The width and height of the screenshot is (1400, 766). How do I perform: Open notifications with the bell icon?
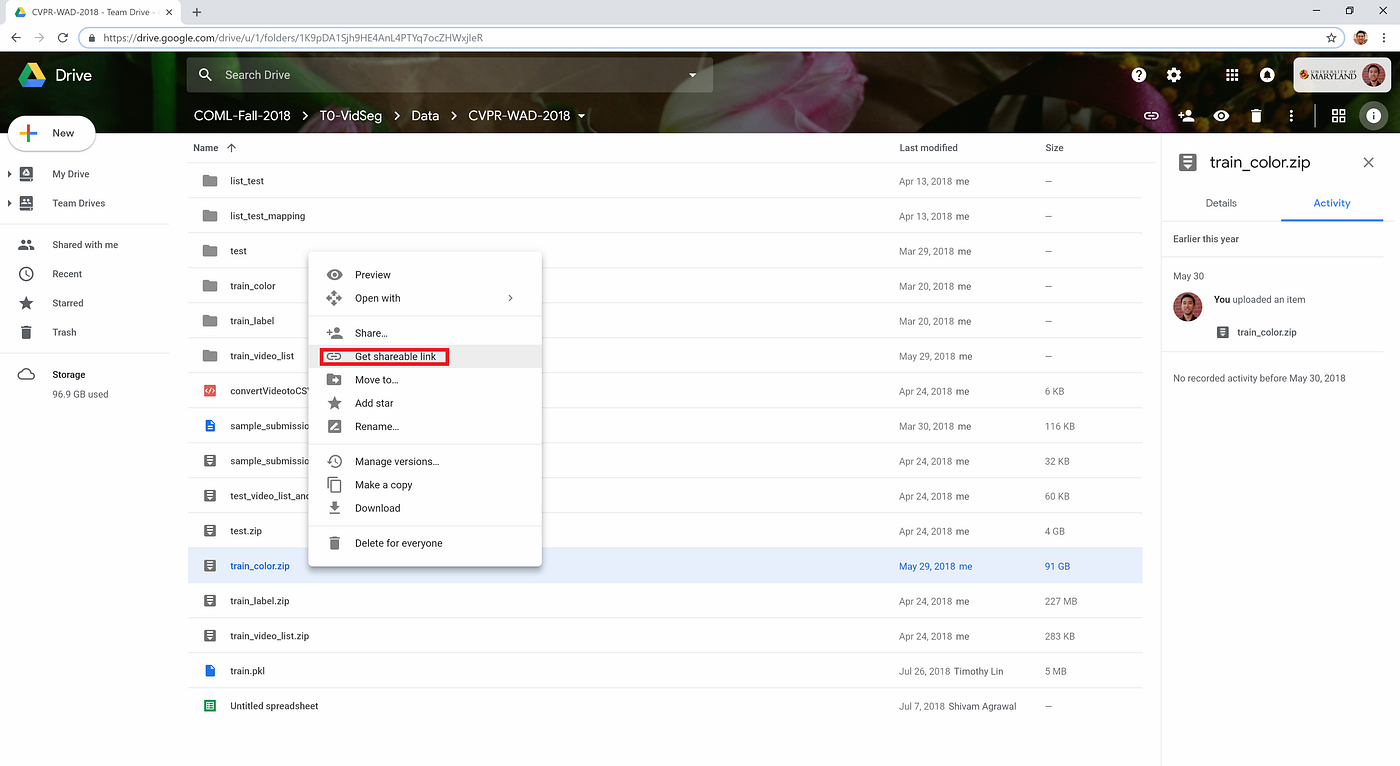point(1267,74)
